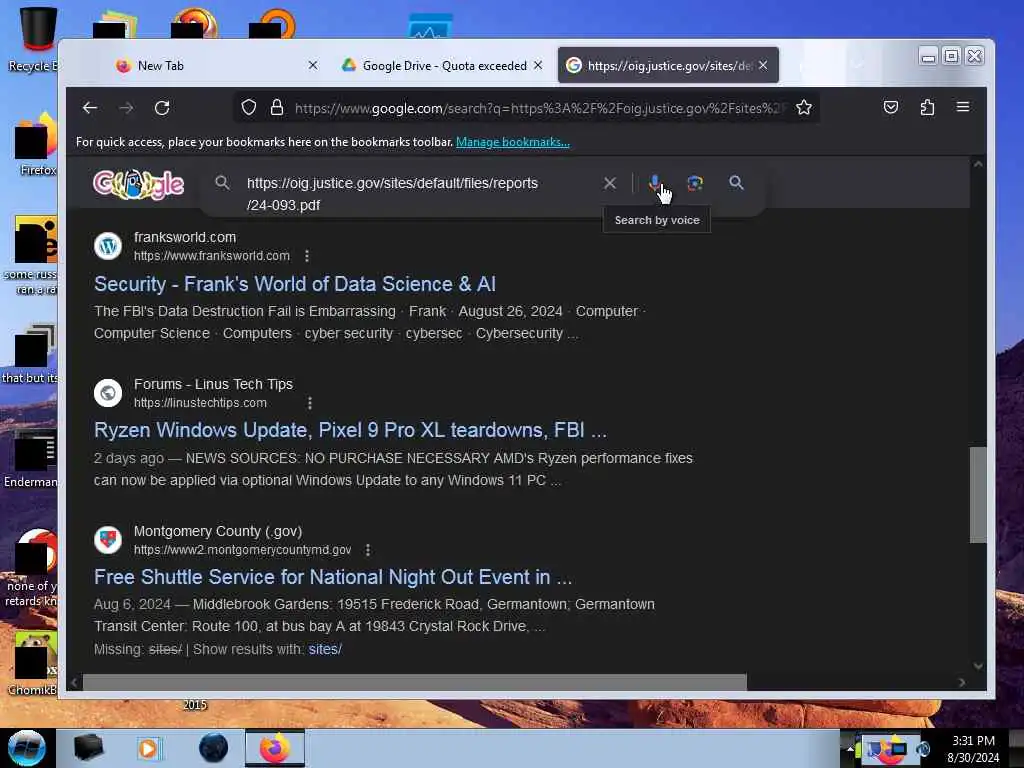
Task: Open Free Shuttle Service for National Night Out result
Action: [333, 577]
